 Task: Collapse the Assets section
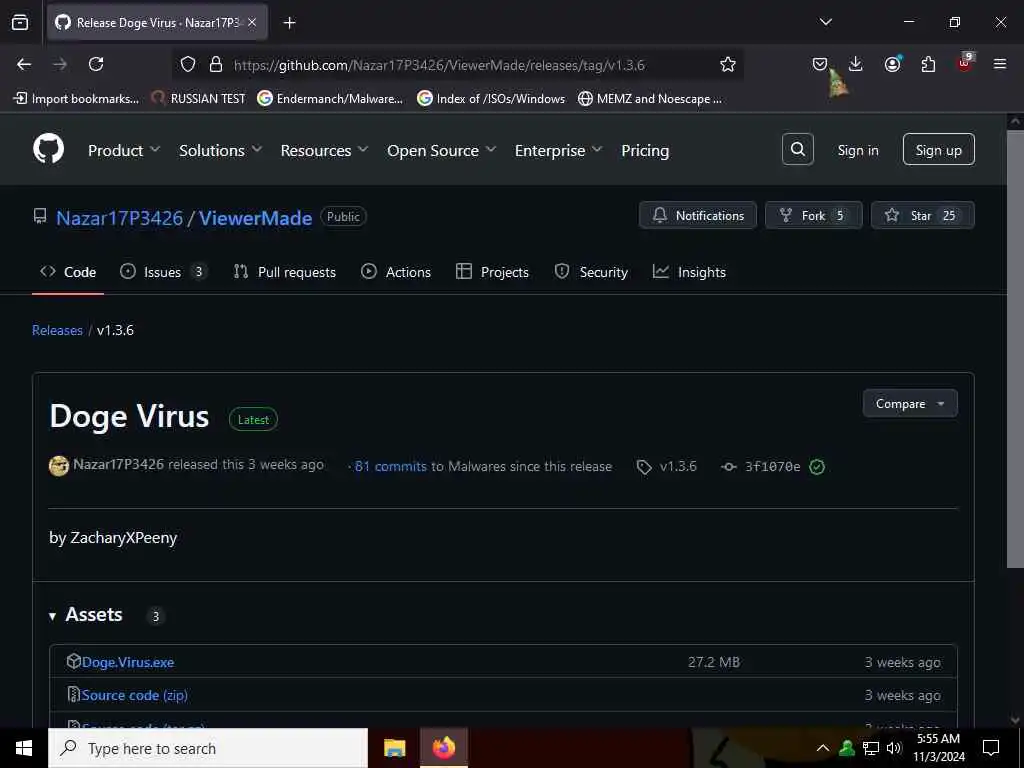click(x=86, y=615)
